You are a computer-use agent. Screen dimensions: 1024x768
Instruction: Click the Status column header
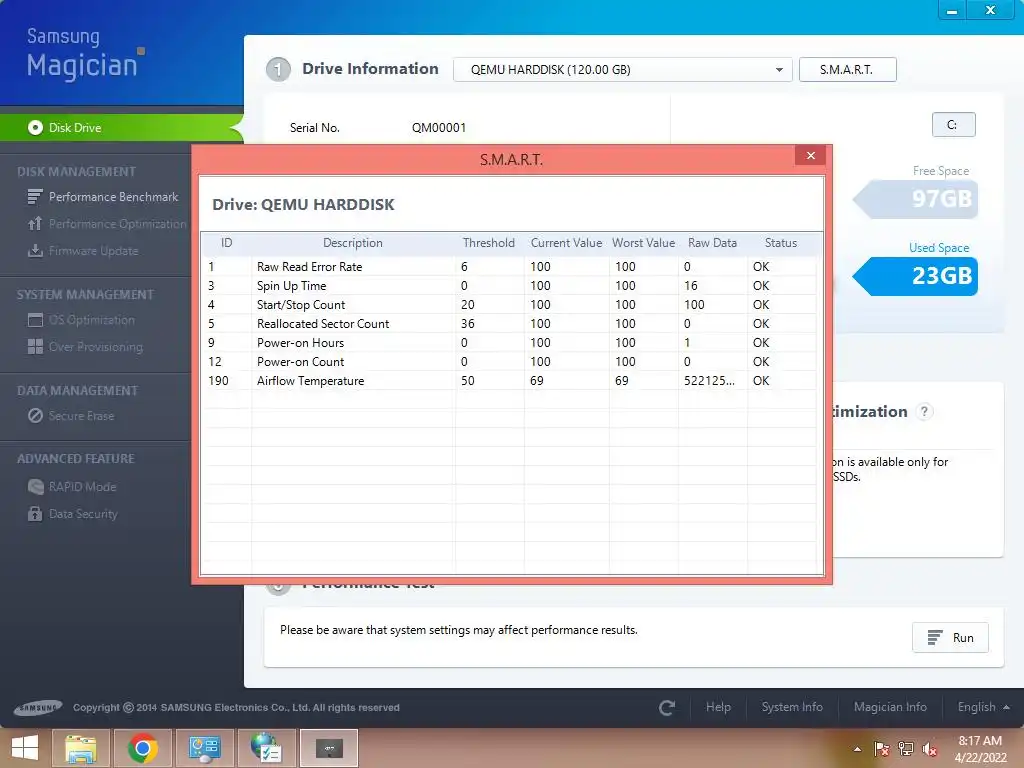tap(781, 243)
